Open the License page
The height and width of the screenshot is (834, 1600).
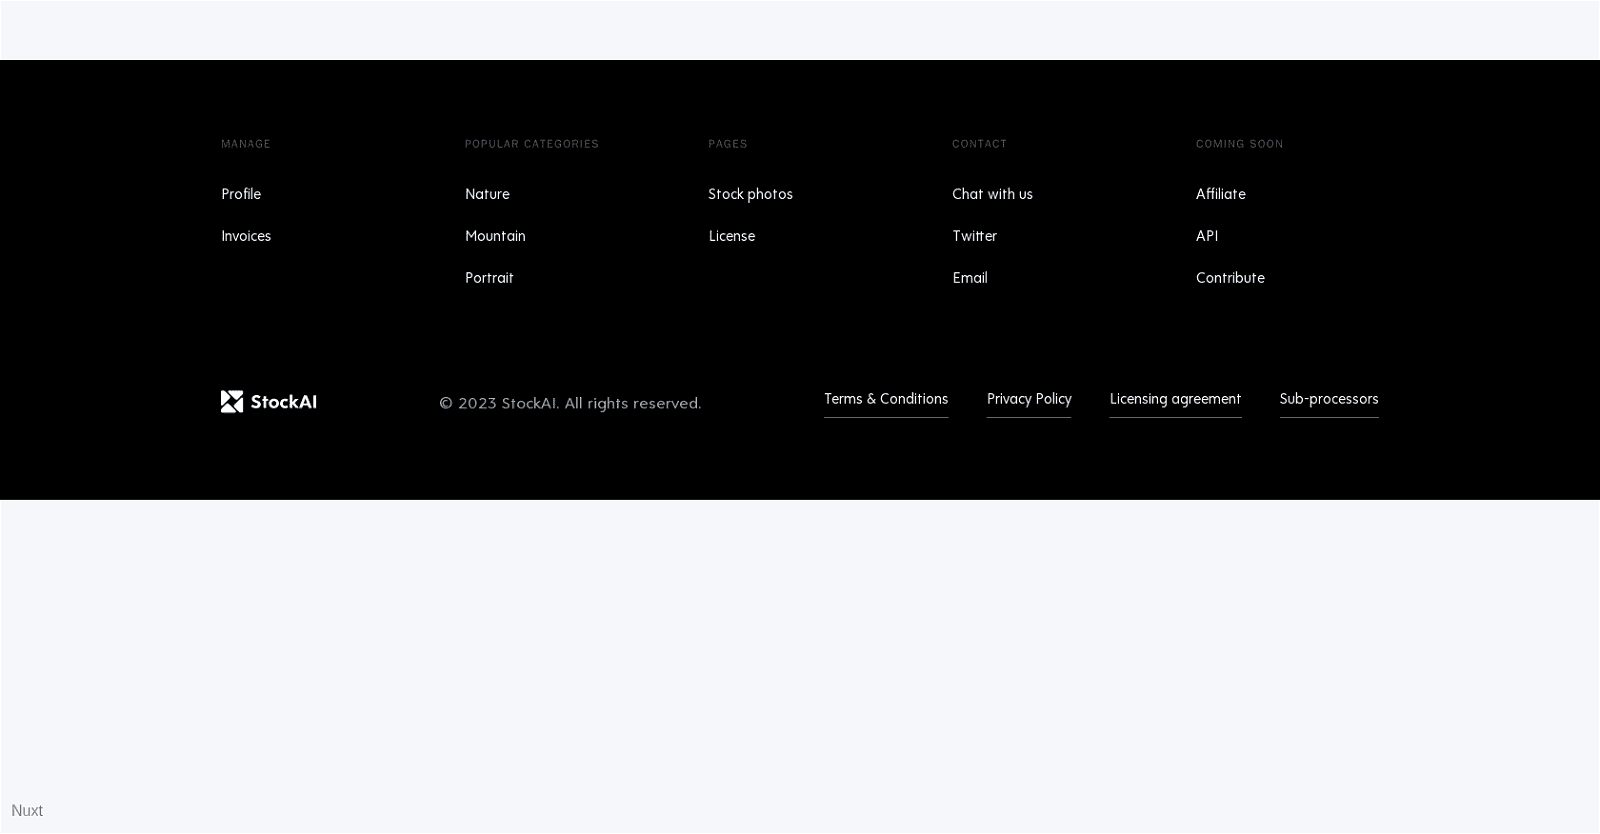click(731, 236)
